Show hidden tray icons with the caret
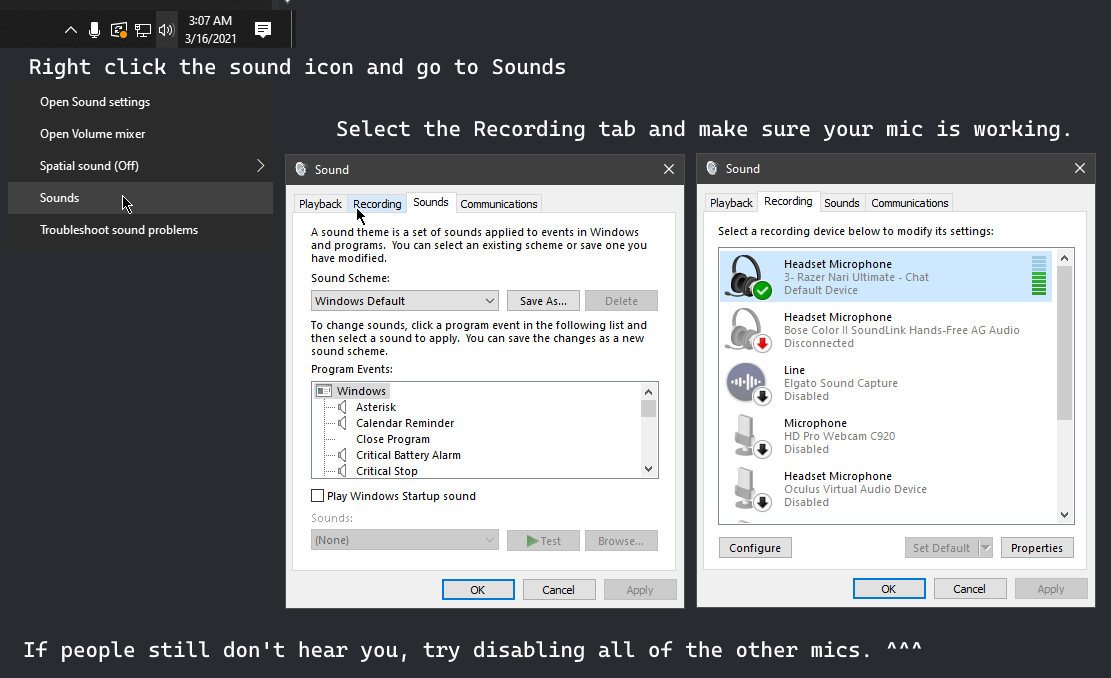The height and width of the screenshot is (678, 1111). pyautogui.click(x=70, y=30)
